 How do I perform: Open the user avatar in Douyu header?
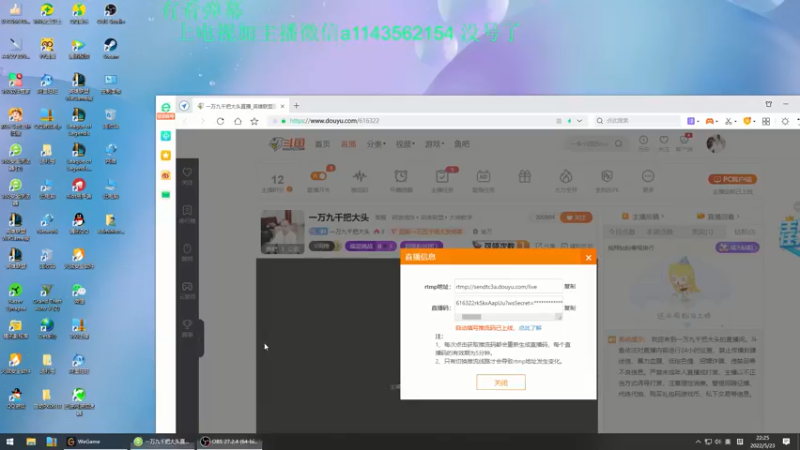716,144
